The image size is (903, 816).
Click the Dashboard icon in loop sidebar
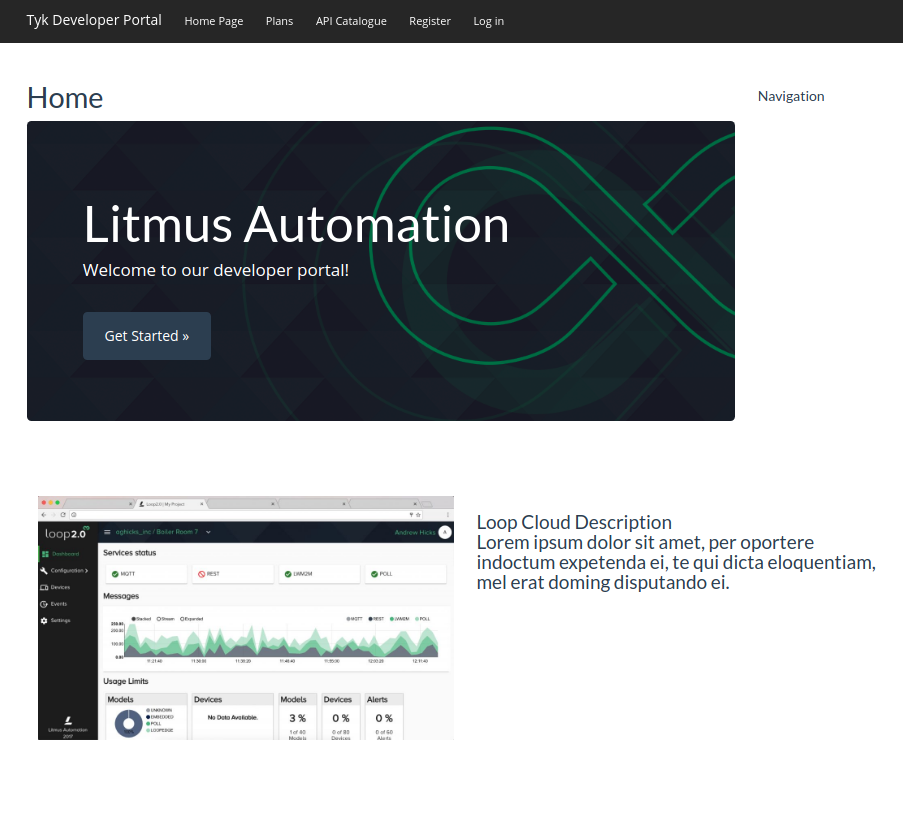click(x=45, y=554)
